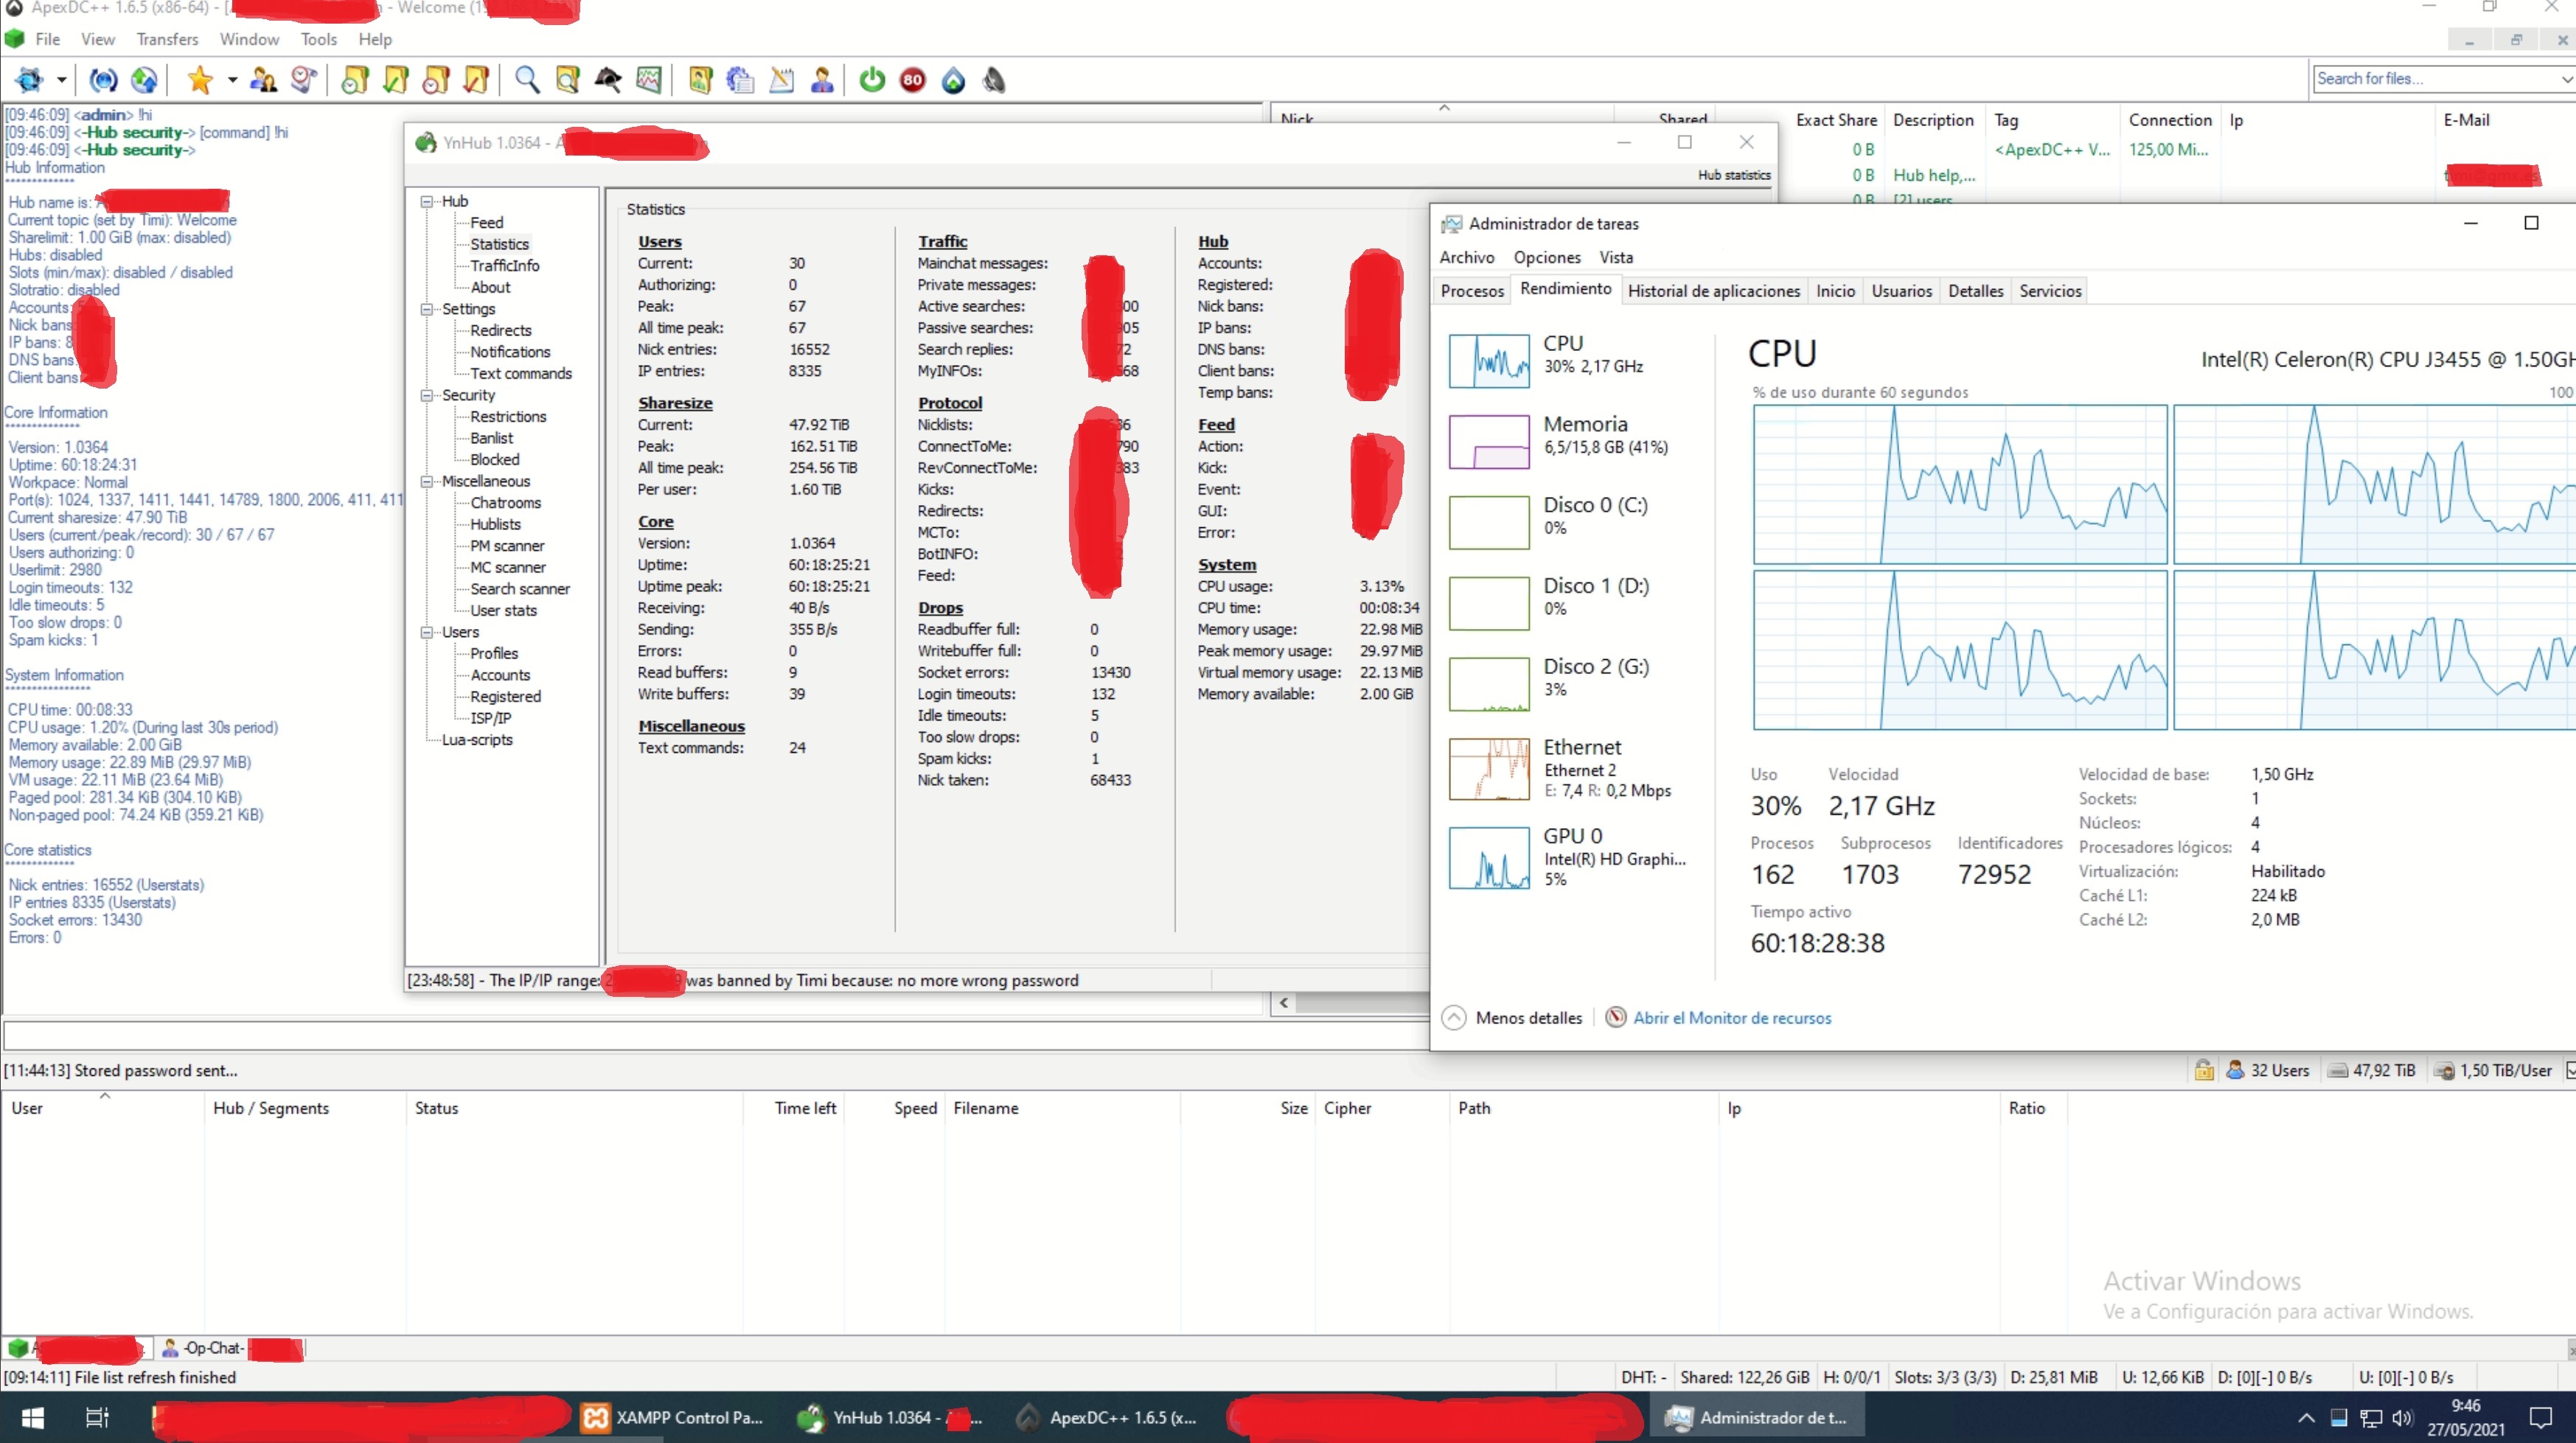
Task: Open Finished Downloads folder icon with green check
Action: click(396, 80)
